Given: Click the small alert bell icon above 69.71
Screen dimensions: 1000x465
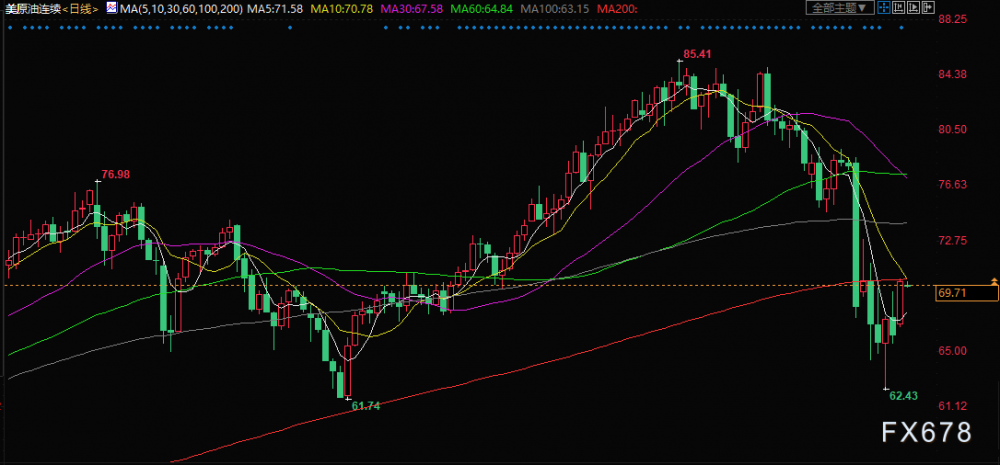Looking at the screenshot, I should [x=994, y=281].
